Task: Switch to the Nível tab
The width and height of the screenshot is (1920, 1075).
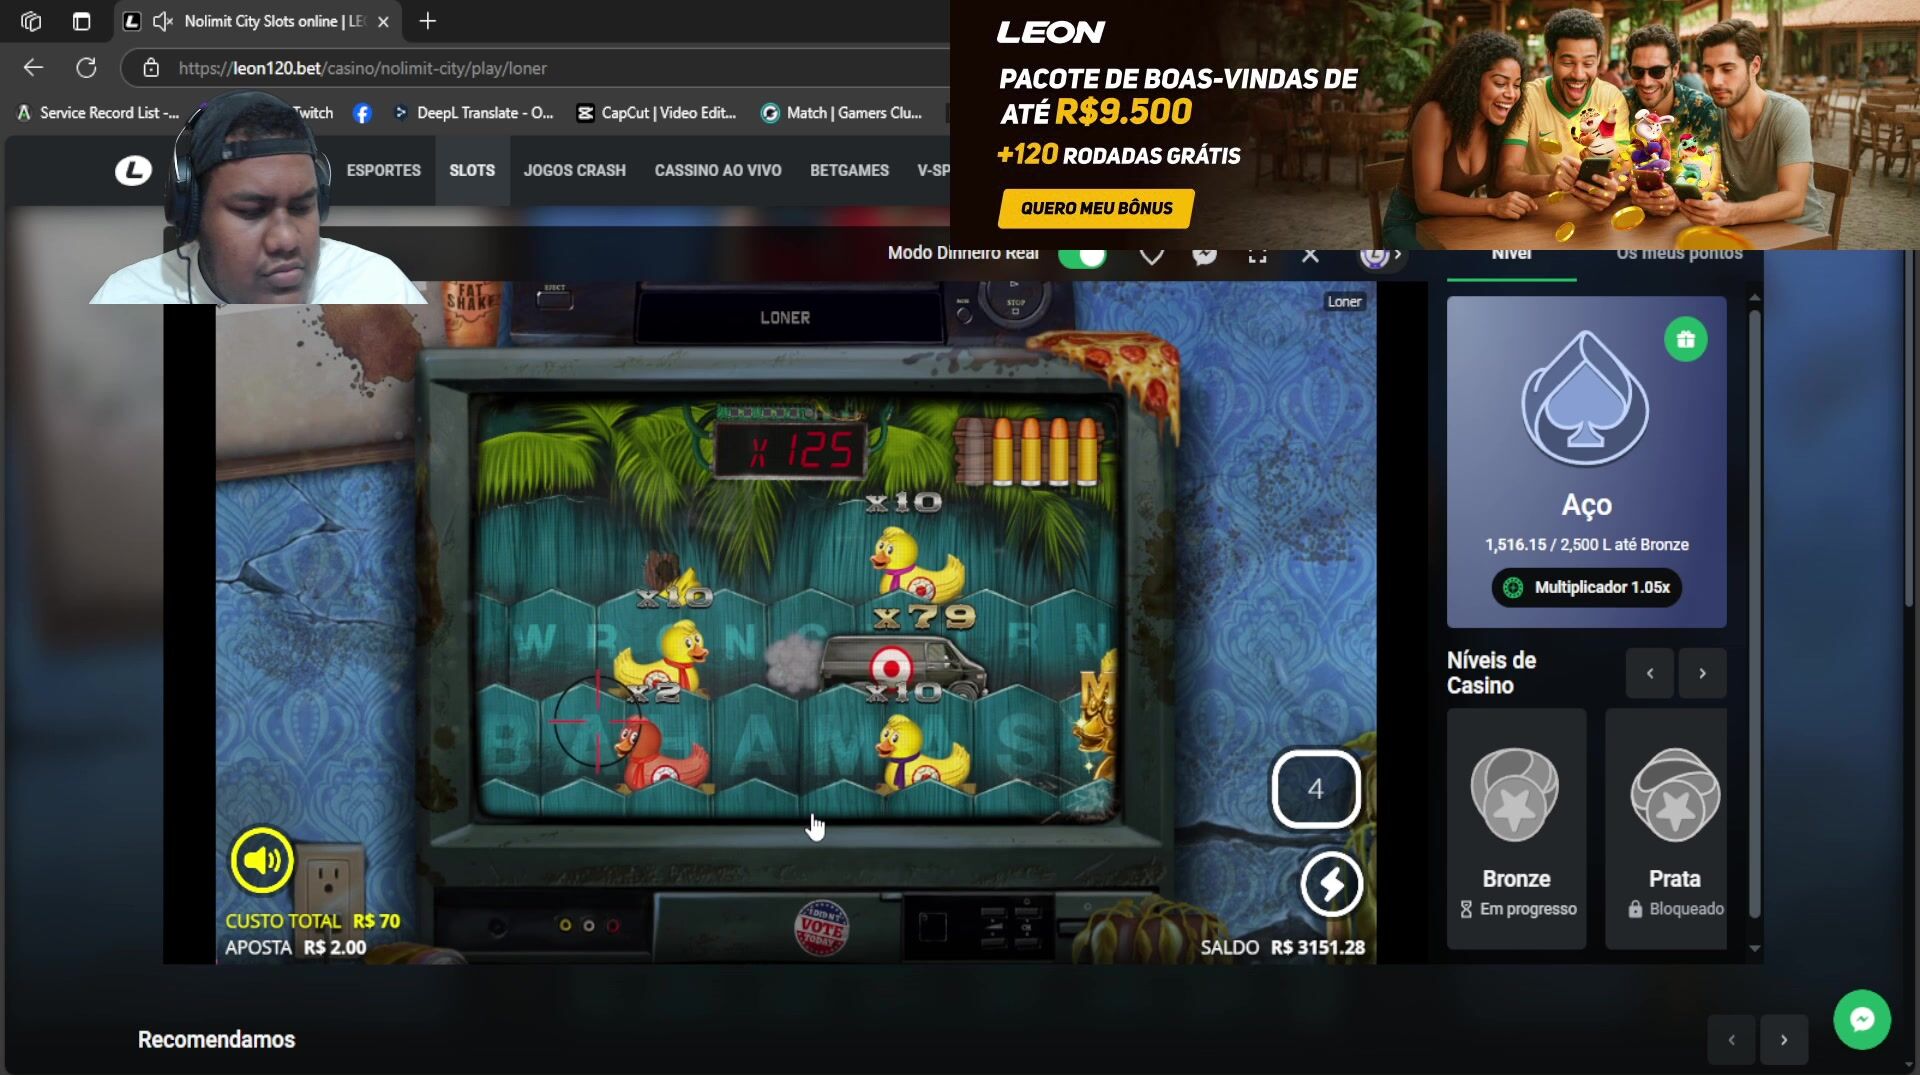Action: (1511, 256)
